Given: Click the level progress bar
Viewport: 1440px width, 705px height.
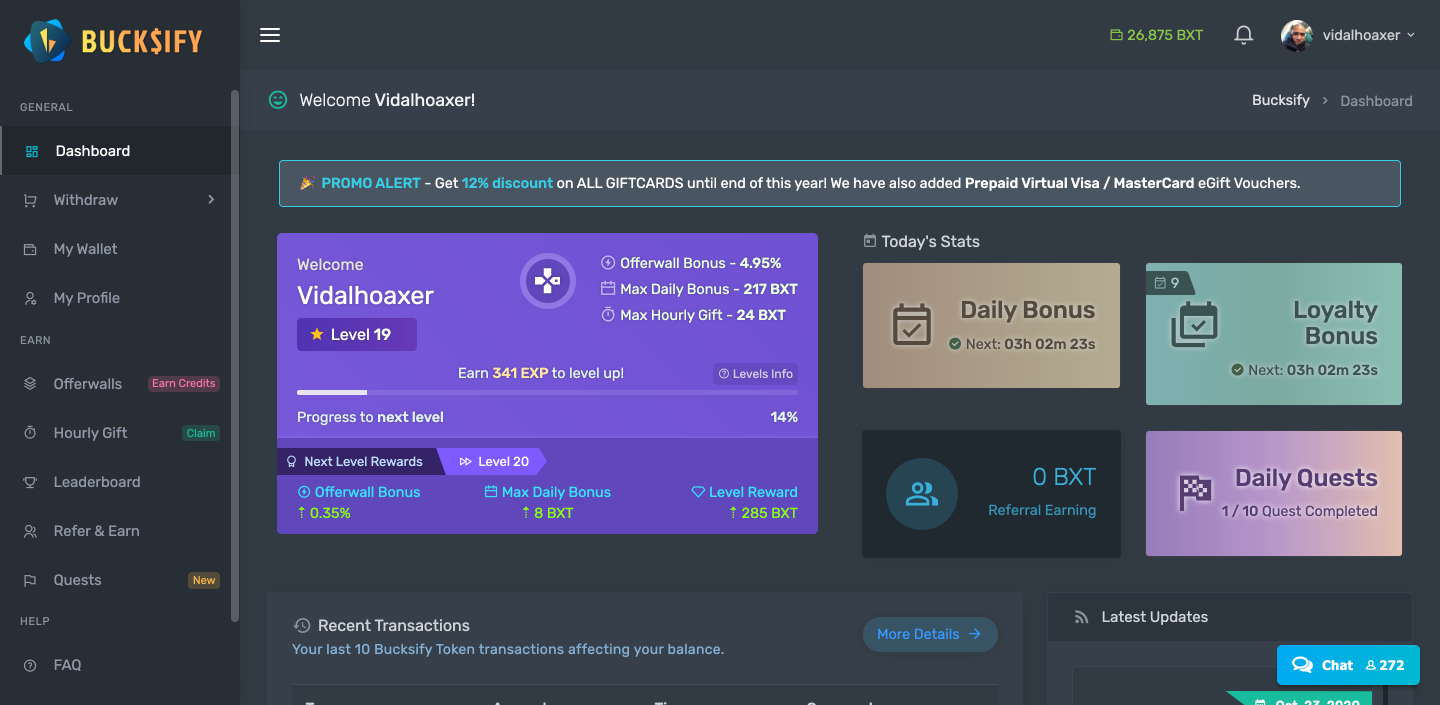Looking at the screenshot, I should click(x=547, y=393).
